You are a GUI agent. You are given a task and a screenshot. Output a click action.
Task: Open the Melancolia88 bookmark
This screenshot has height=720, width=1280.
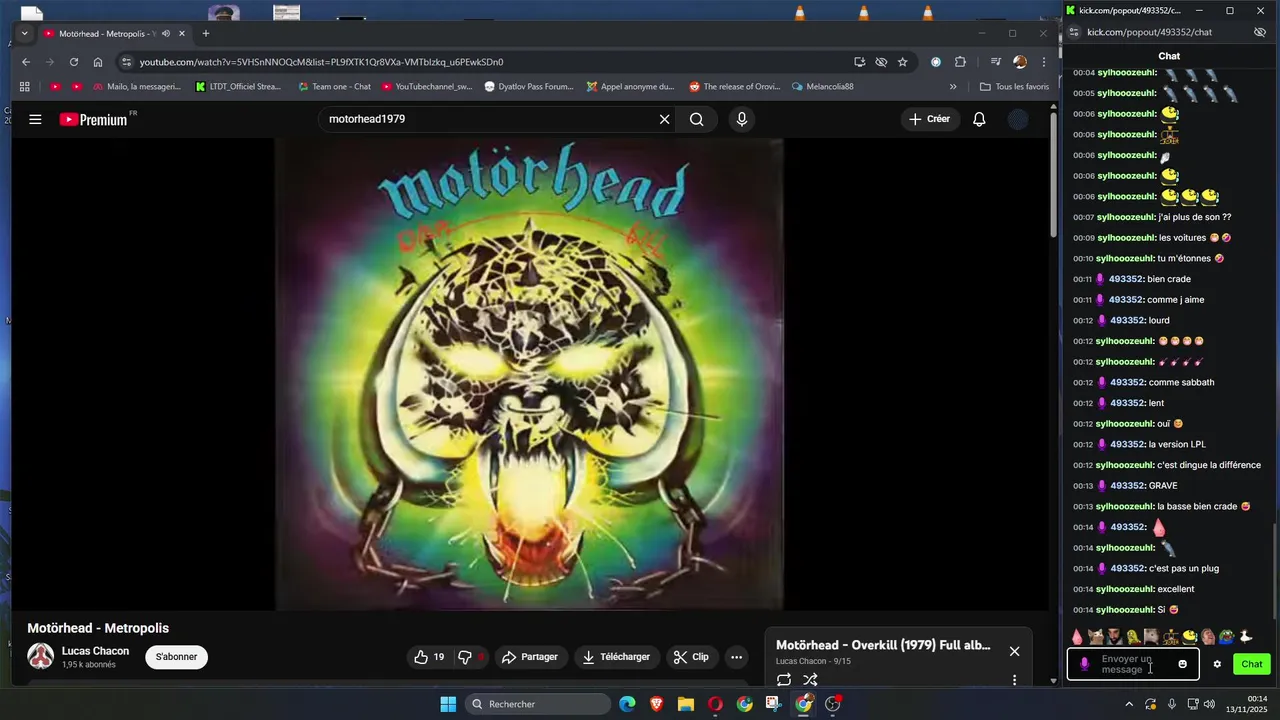coord(822,87)
